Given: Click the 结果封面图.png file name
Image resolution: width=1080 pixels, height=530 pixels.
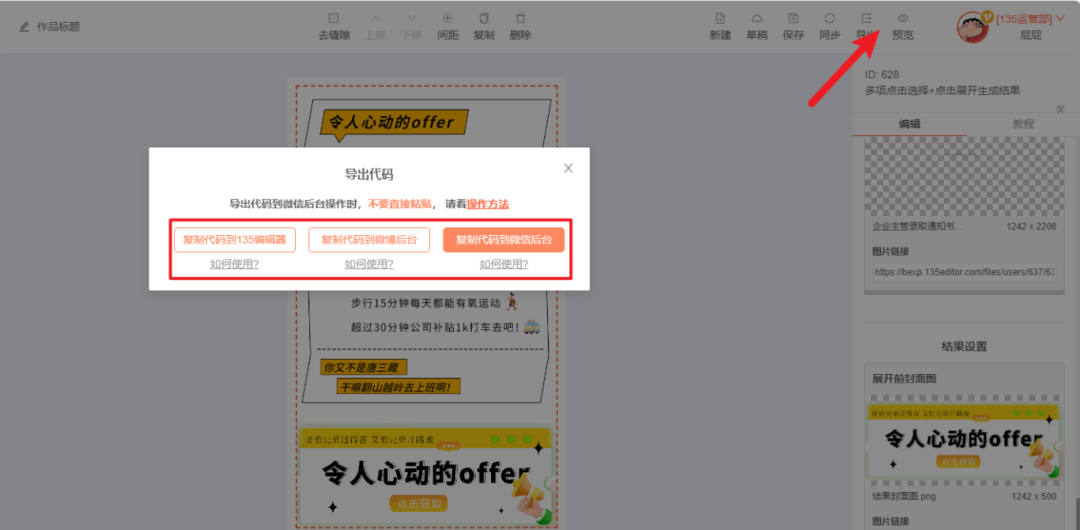Looking at the screenshot, I should (x=904, y=496).
